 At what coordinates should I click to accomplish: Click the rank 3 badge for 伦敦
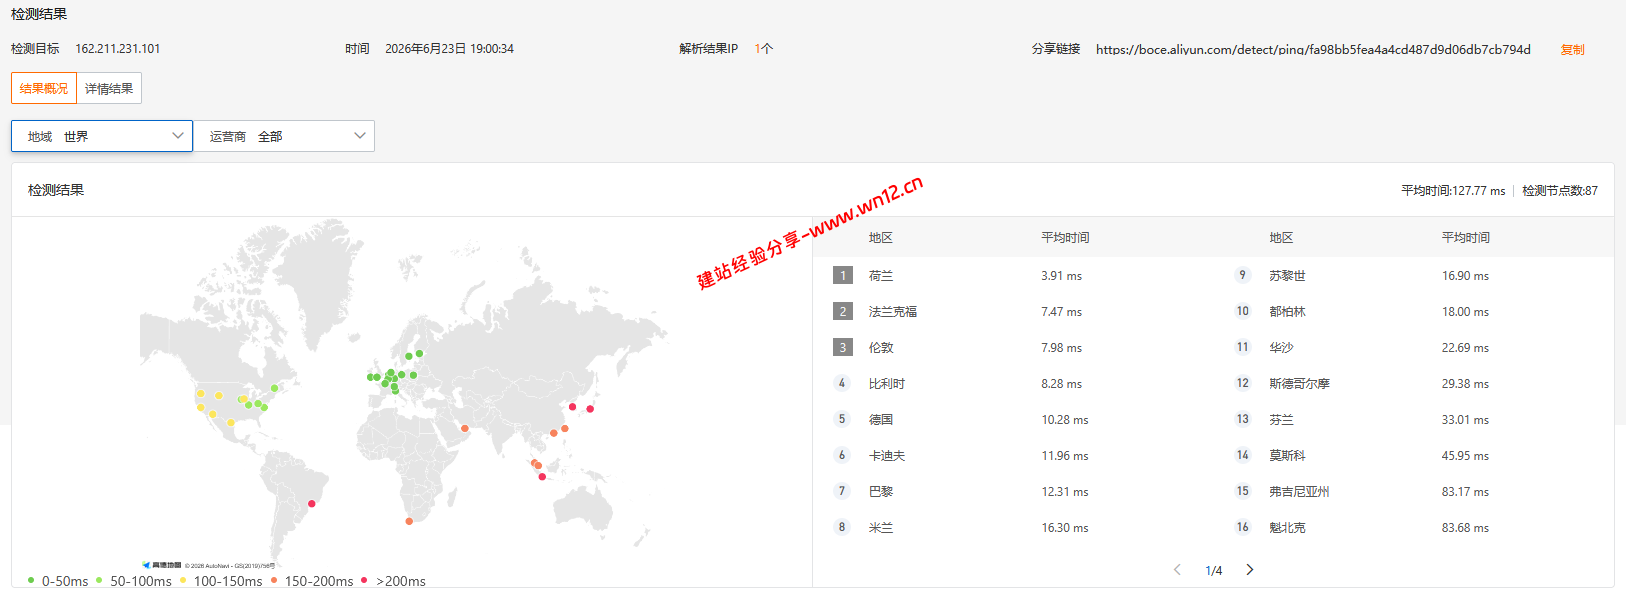[843, 347]
